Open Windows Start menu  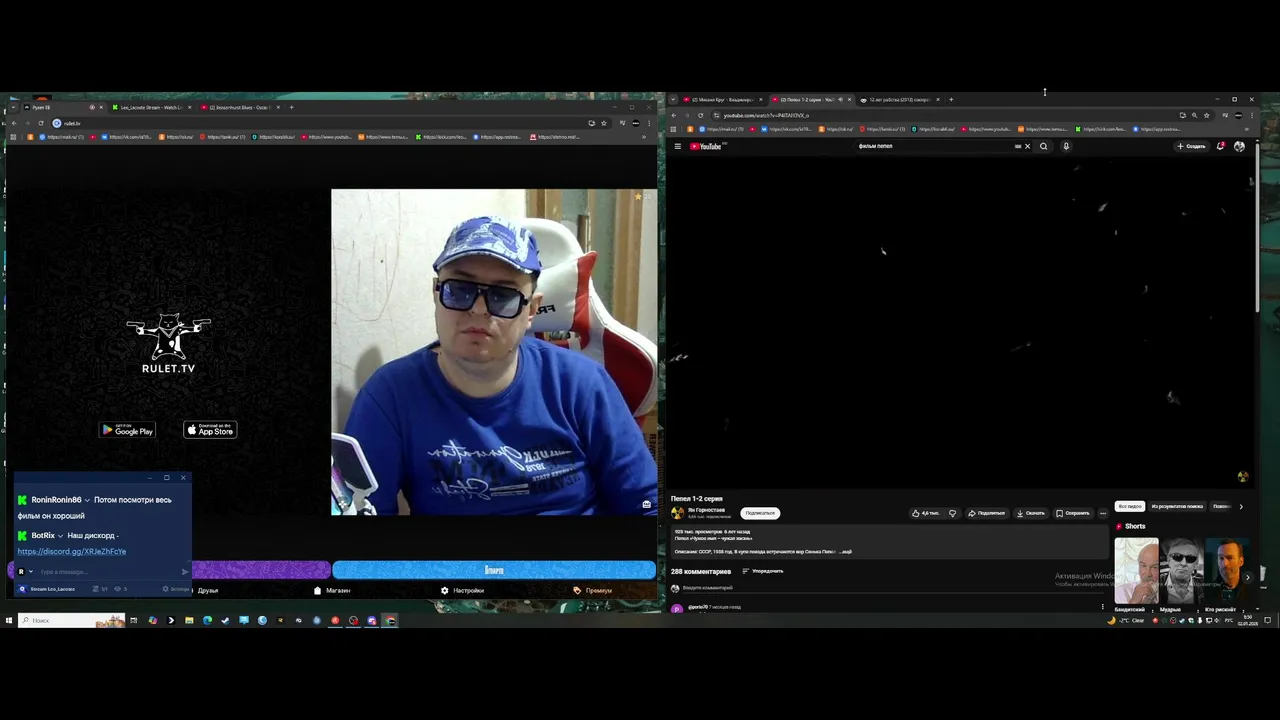click(9, 620)
